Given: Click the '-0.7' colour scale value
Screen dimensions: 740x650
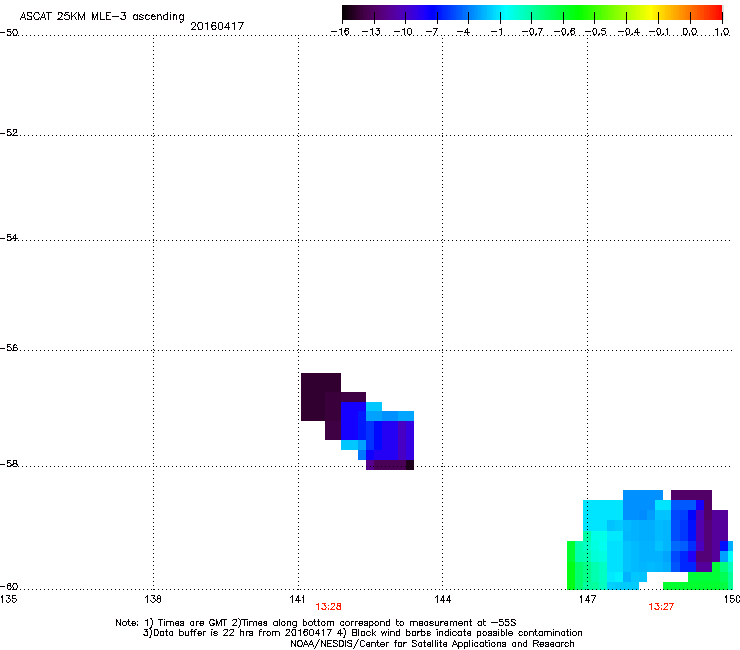Looking at the screenshot, I should point(532,32).
